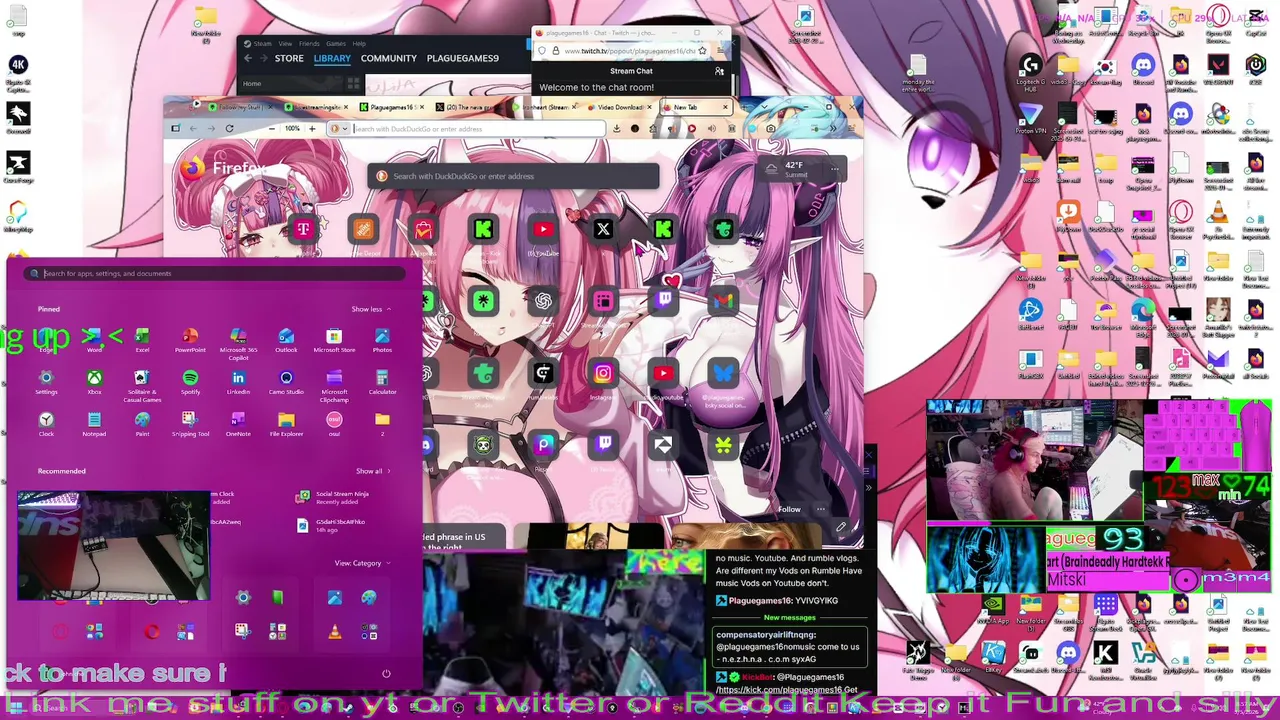
Task: Open weather widget options menu
Action: [834, 169]
